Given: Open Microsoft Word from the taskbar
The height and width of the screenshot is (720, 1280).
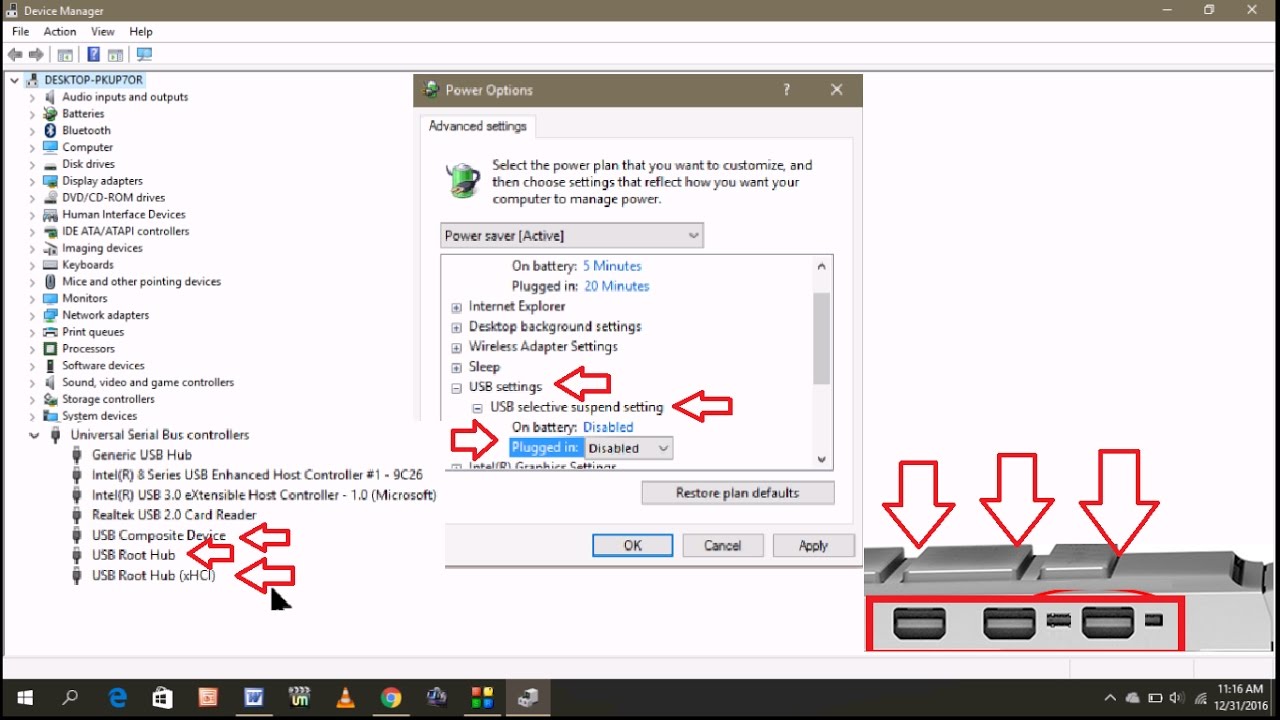Looking at the screenshot, I should tap(254, 698).
